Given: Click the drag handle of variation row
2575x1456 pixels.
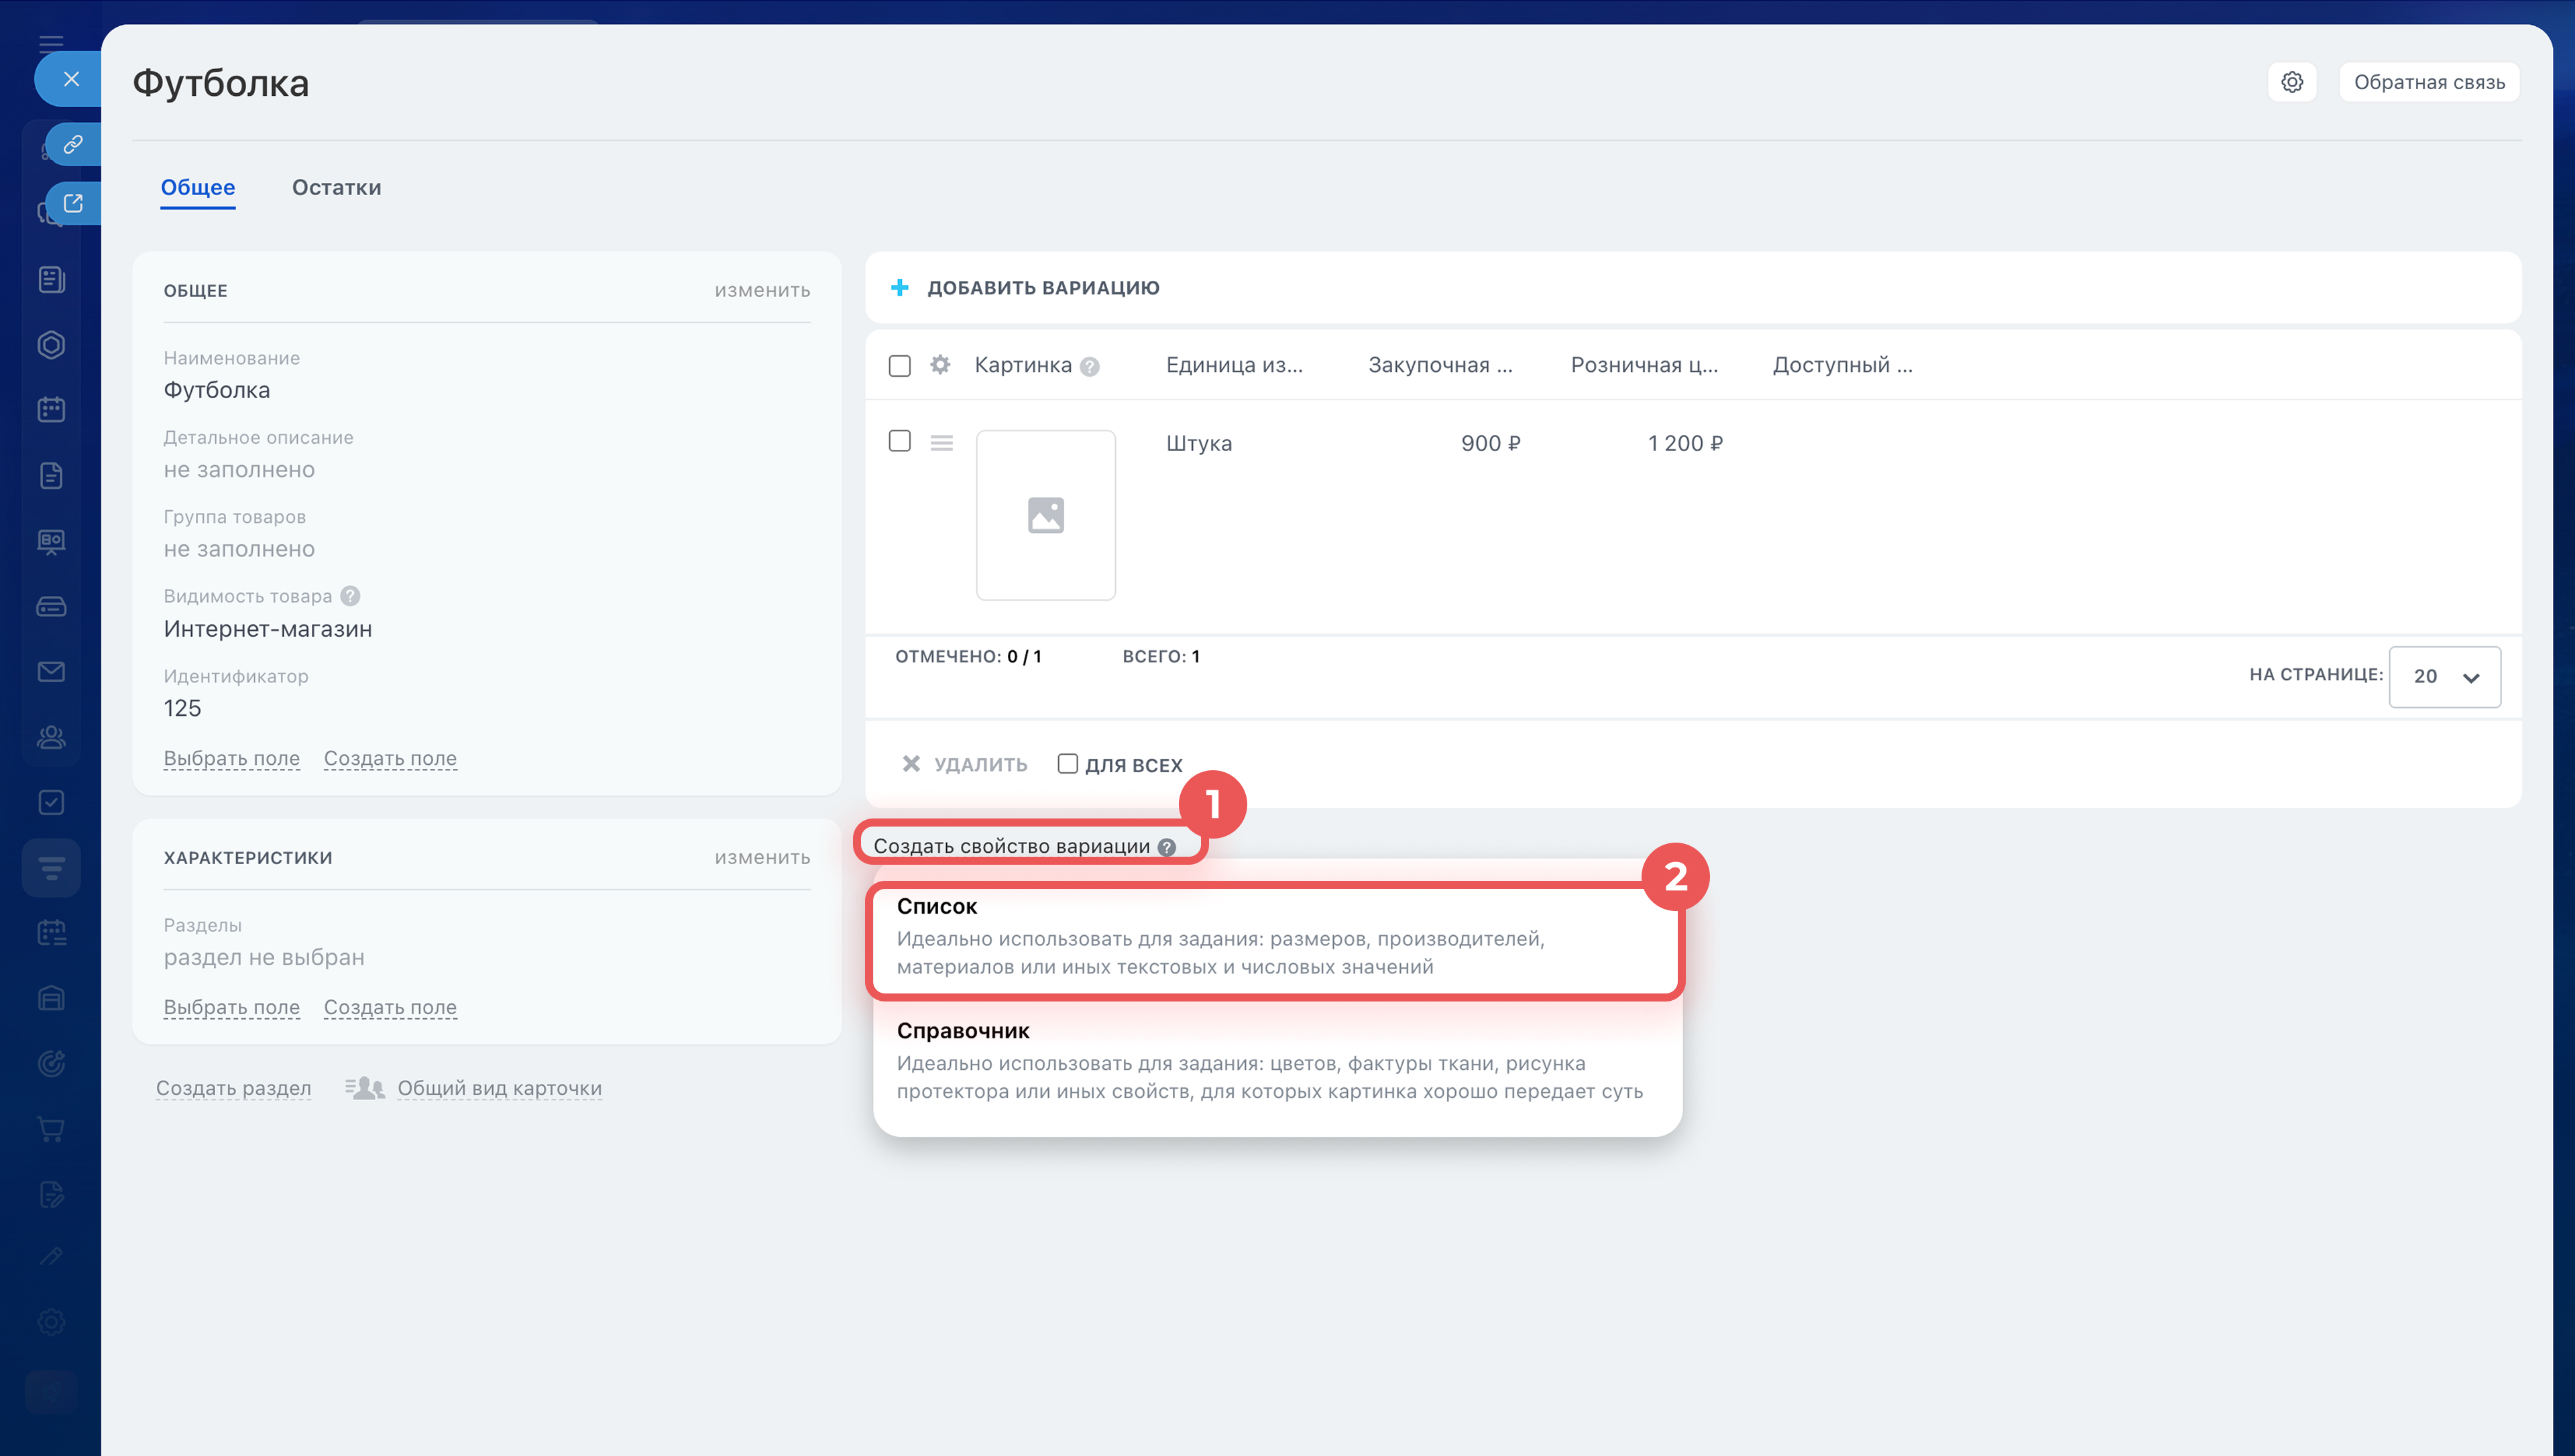Looking at the screenshot, I should click(941, 443).
